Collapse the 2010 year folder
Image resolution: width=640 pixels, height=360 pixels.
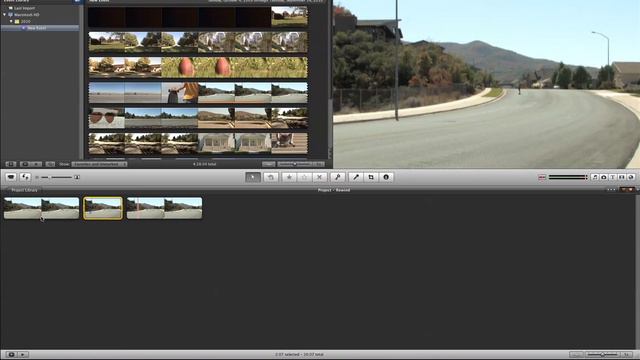[x=11, y=21]
